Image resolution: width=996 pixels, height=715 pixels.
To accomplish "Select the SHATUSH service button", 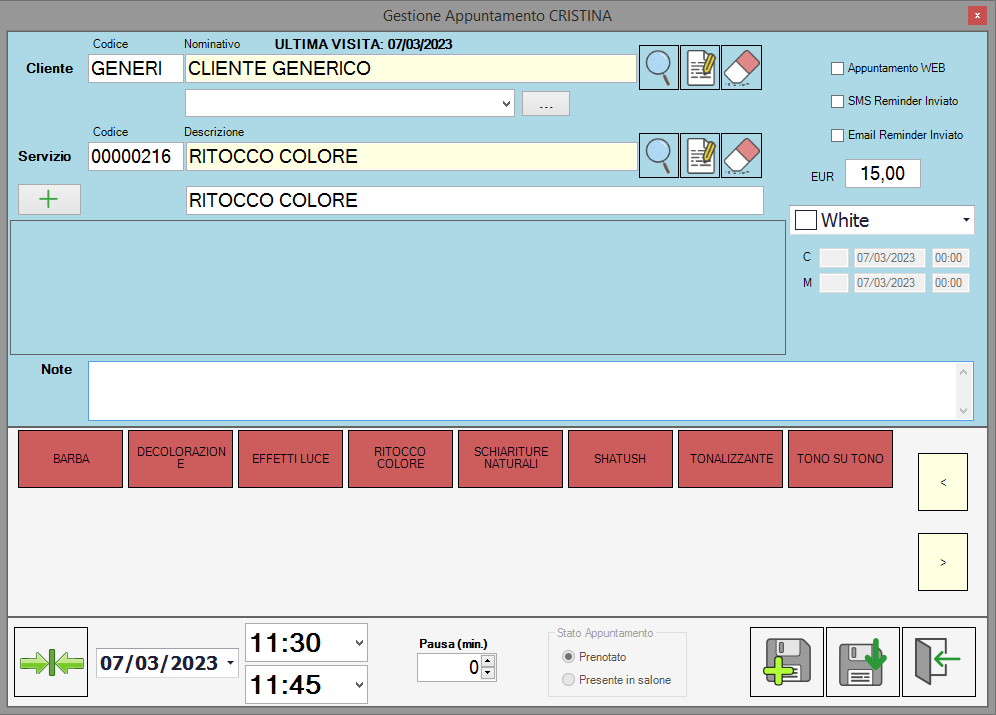I will click(x=620, y=459).
